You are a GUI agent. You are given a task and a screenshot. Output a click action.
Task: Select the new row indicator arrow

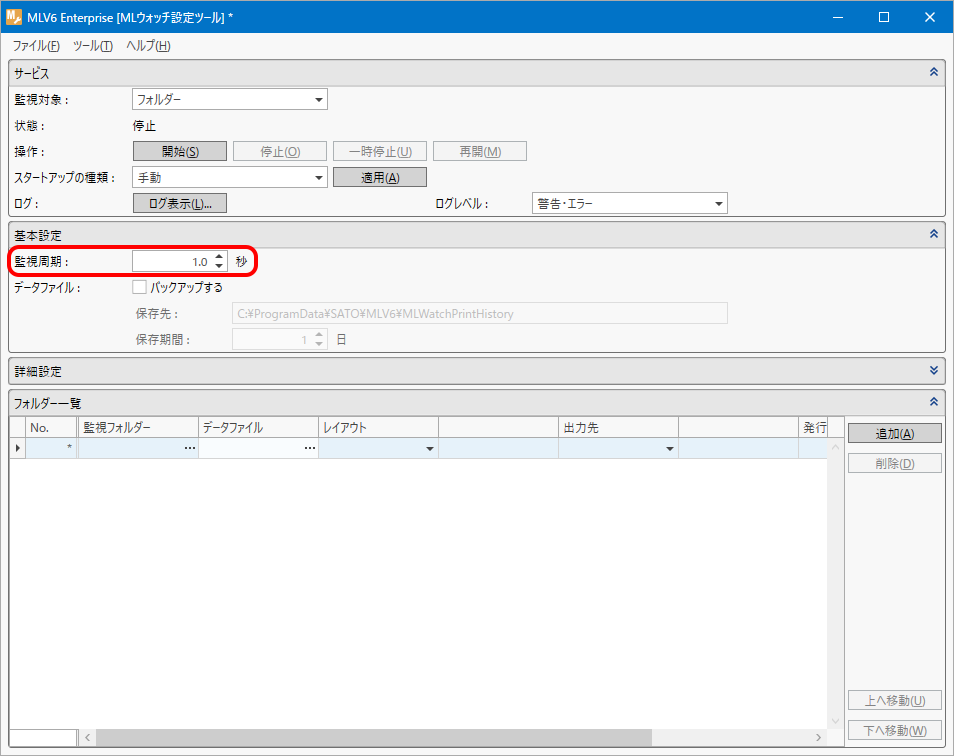pos(17,448)
